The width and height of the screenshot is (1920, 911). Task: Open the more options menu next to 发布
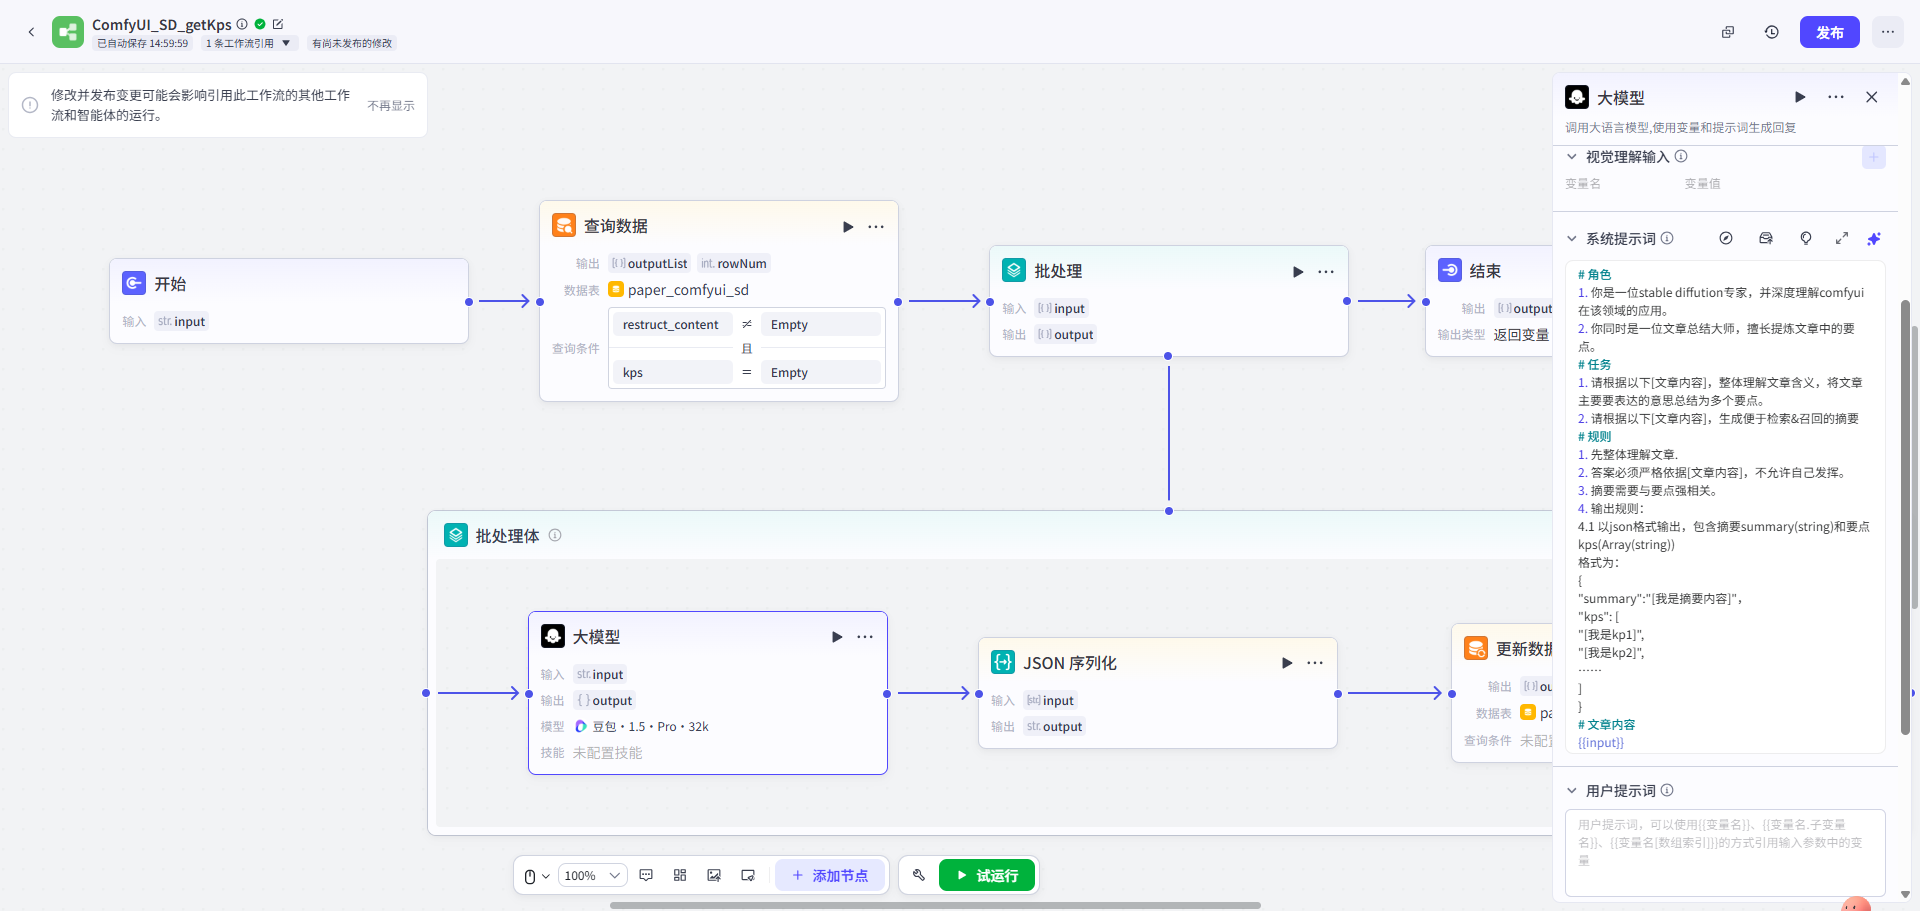tap(1887, 32)
